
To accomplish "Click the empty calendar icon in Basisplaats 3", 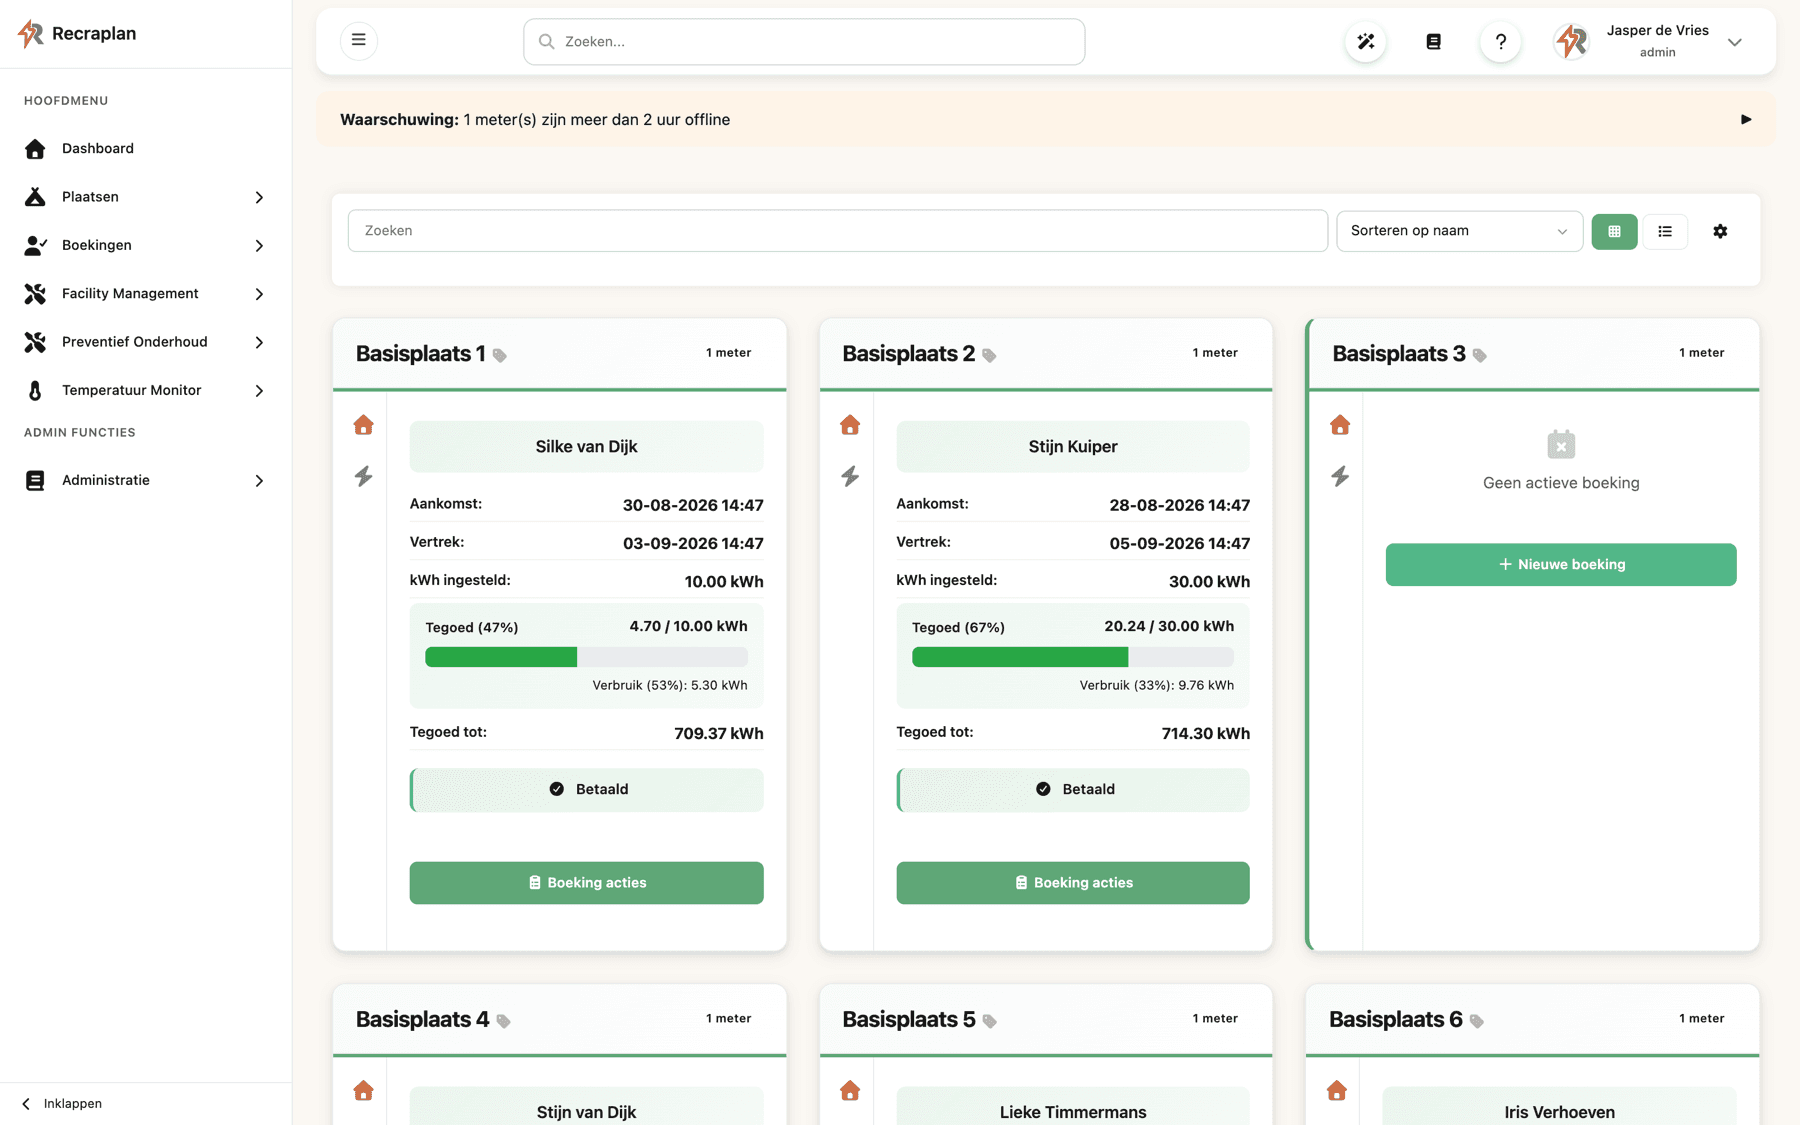I will pyautogui.click(x=1561, y=444).
